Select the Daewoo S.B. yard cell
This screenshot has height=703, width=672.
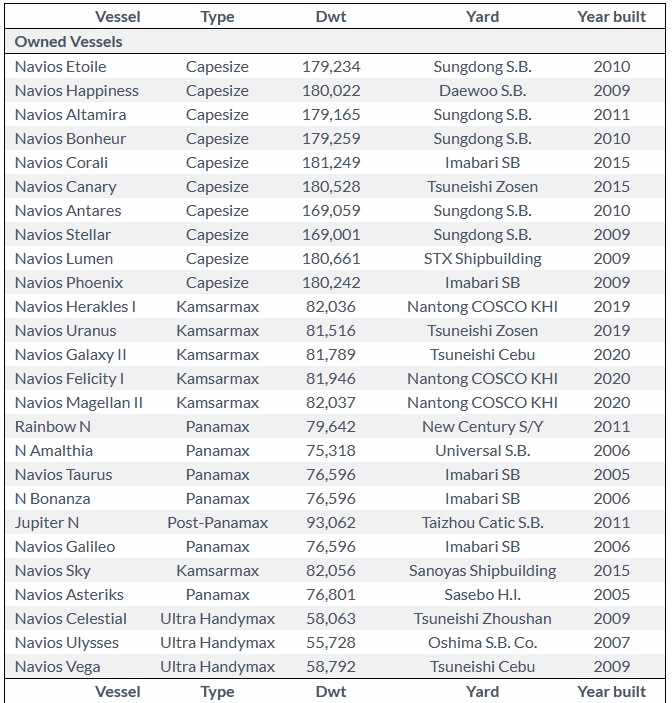(x=482, y=91)
